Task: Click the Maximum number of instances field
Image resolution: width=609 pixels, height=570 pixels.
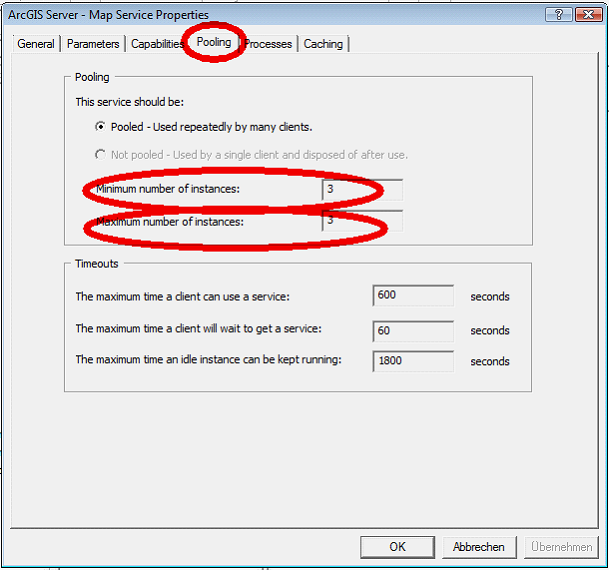Action: click(362, 221)
